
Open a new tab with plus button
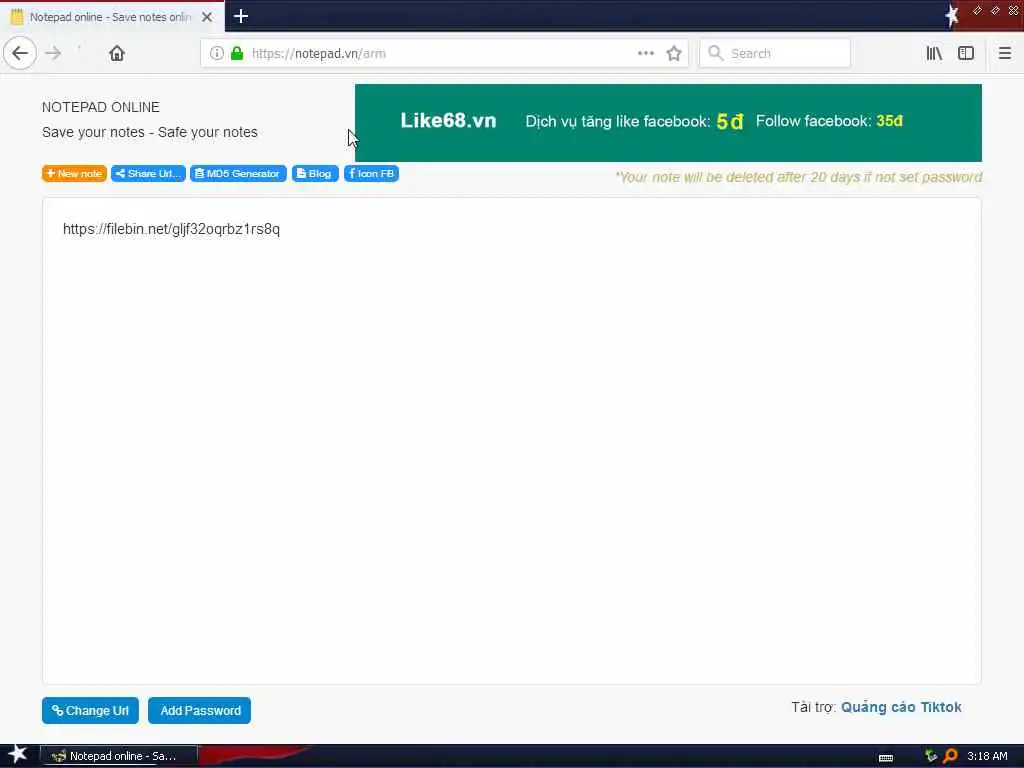(x=240, y=16)
